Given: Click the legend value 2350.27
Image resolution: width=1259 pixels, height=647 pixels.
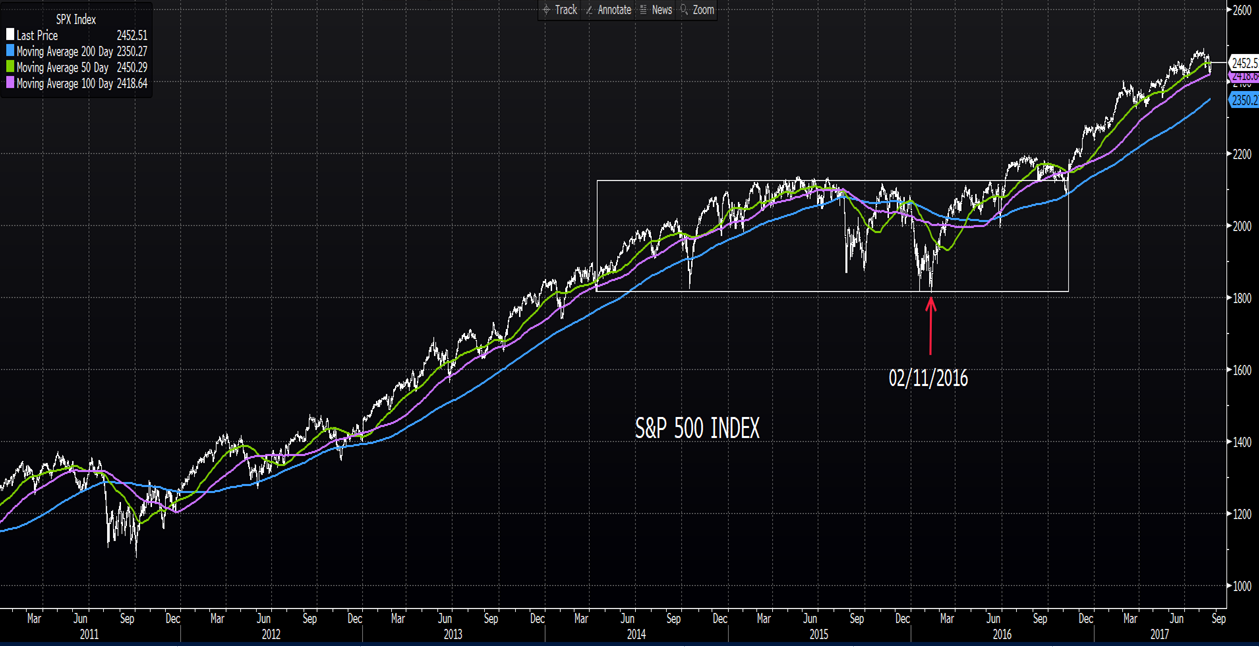Looking at the screenshot, I should point(132,51).
